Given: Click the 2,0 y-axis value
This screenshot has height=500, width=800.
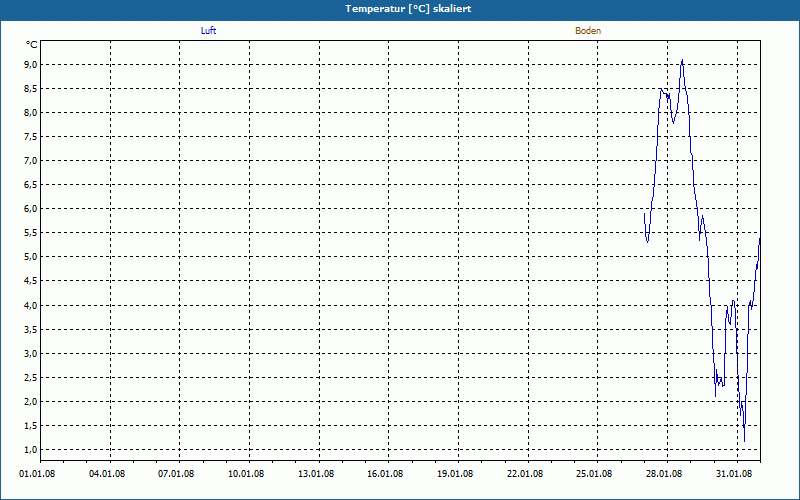Looking at the screenshot, I should (x=31, y=402).
